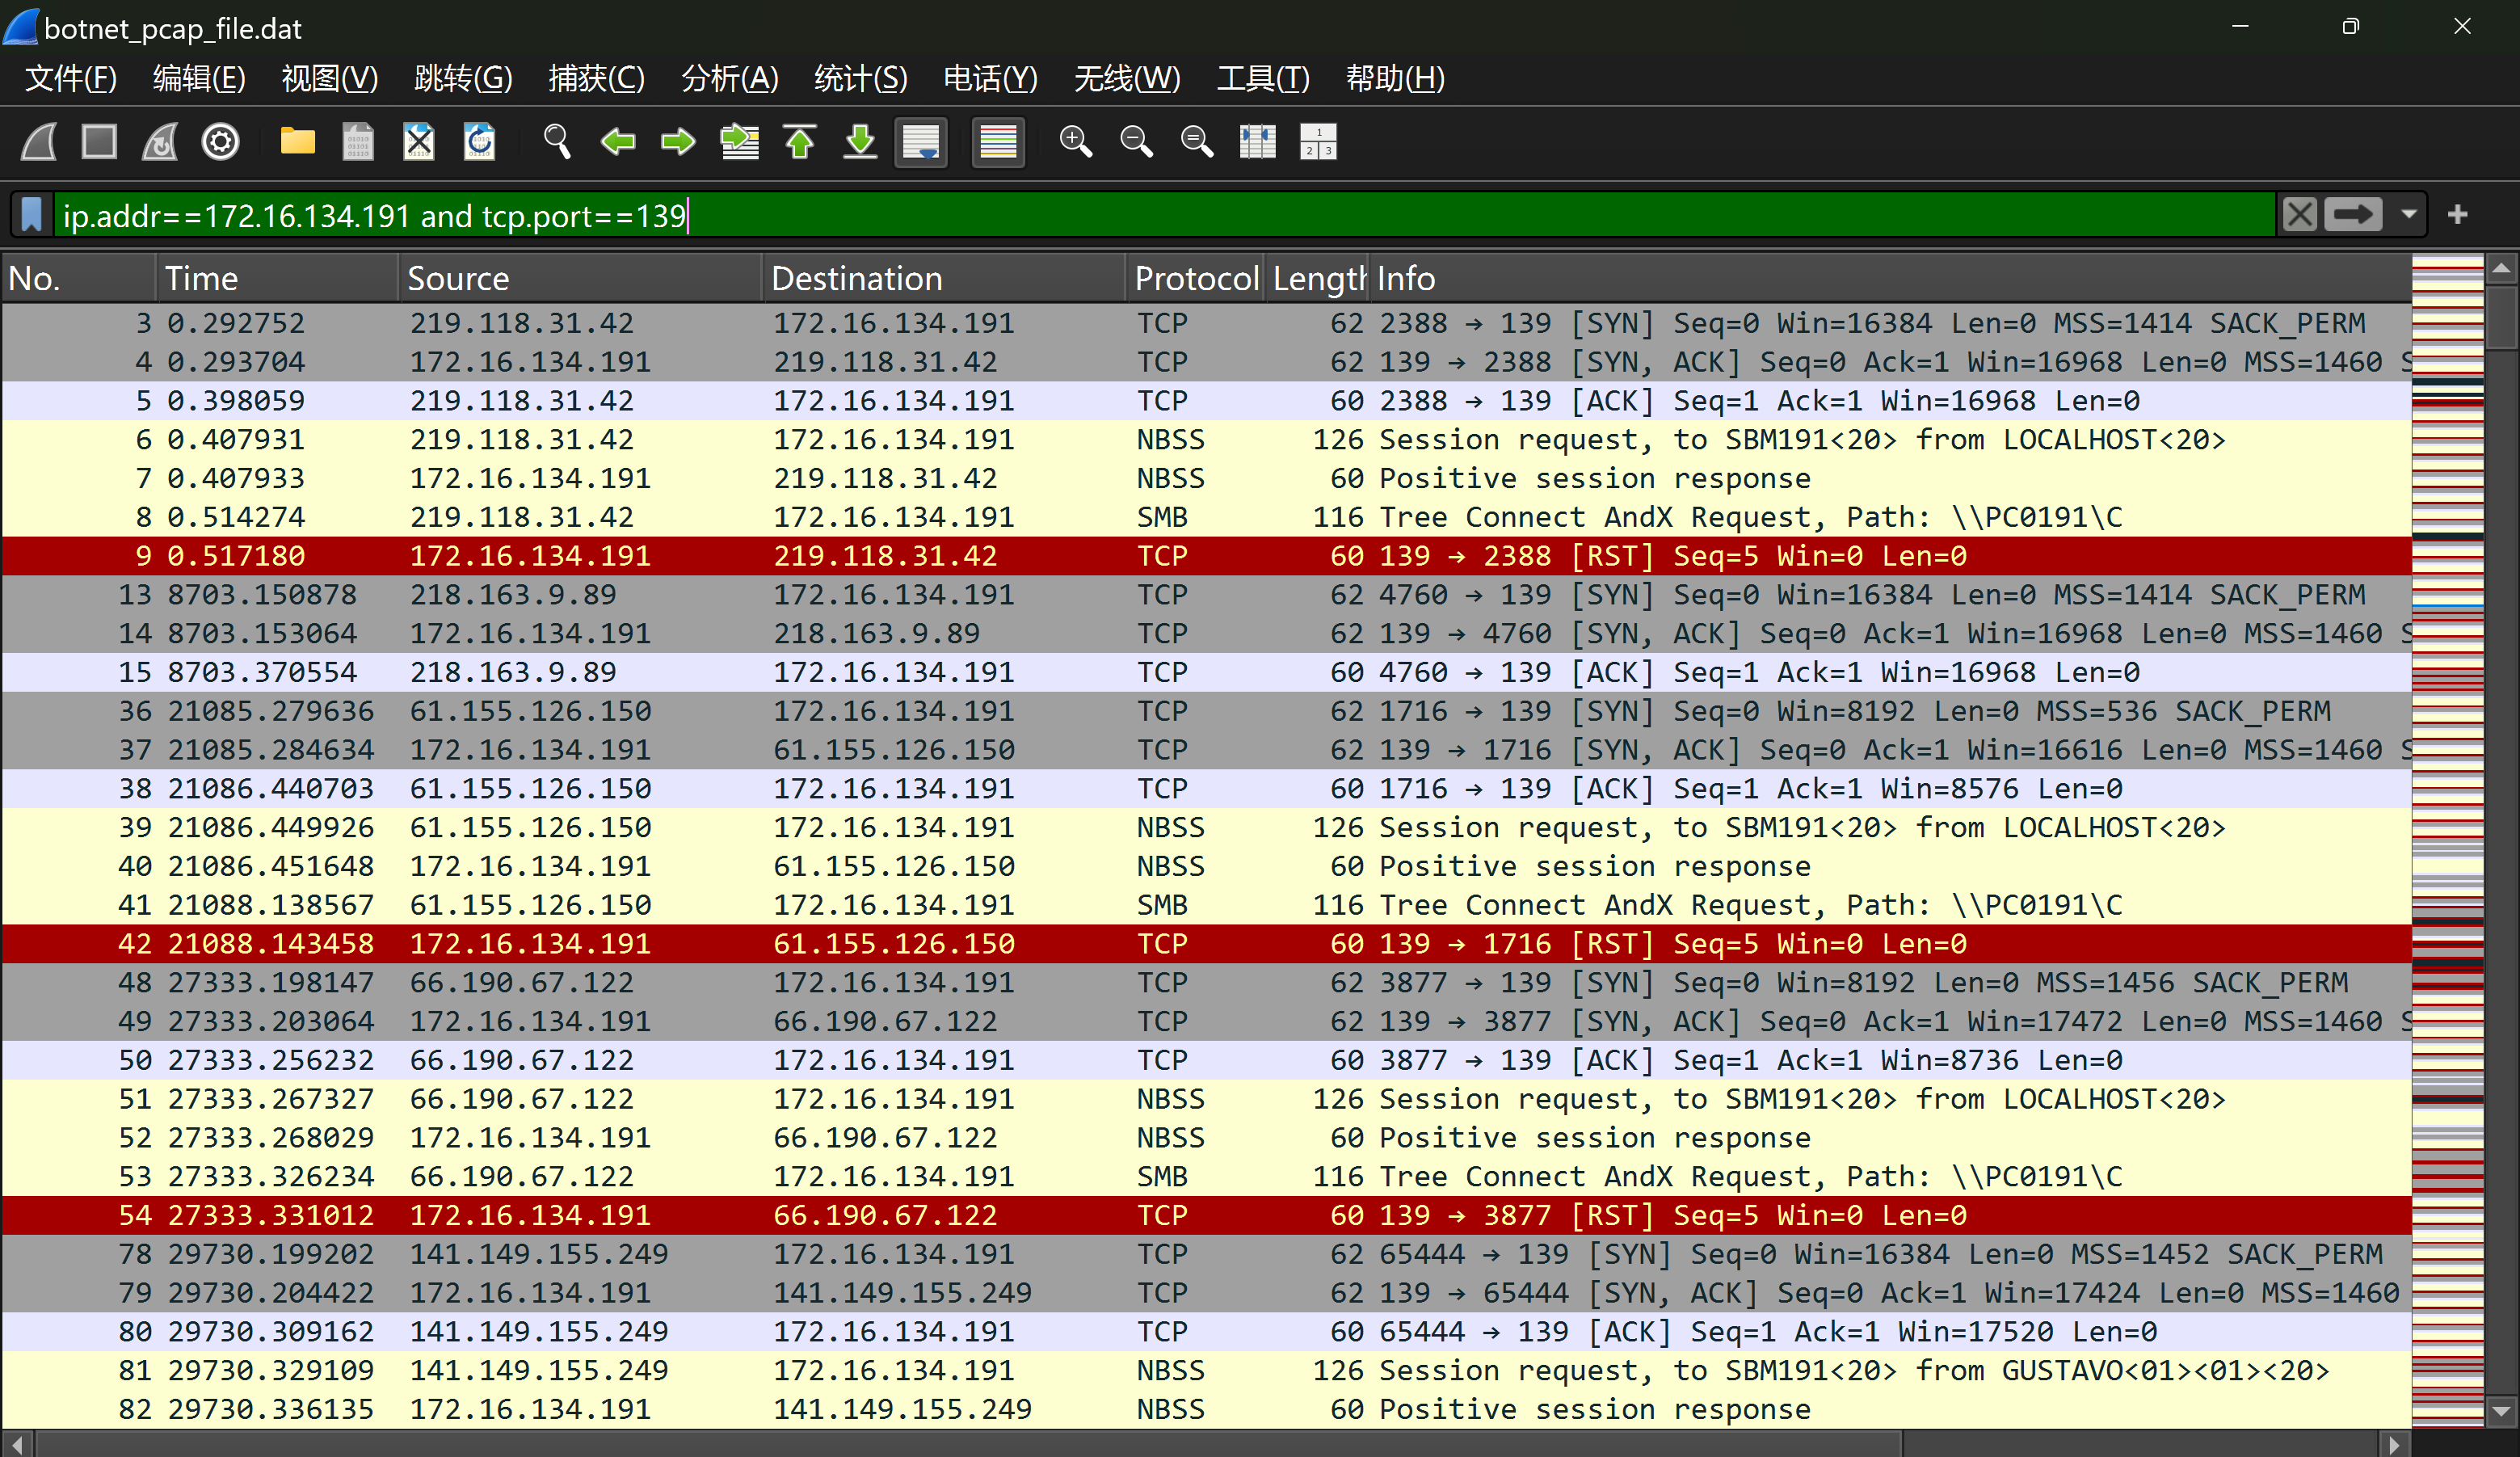
Task: Open capture options gear icon
Action: [220, 142]
